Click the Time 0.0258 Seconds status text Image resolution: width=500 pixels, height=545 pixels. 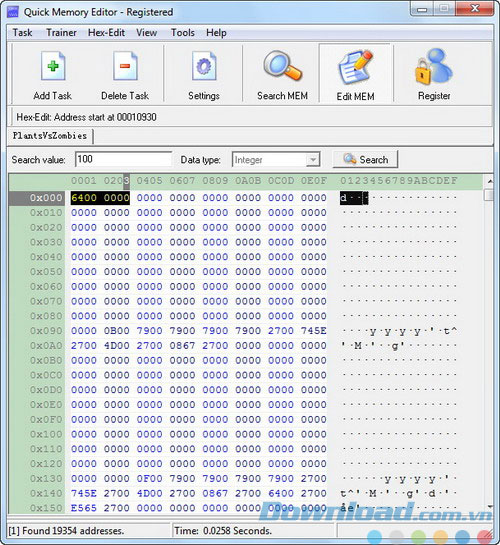(223, 531)
